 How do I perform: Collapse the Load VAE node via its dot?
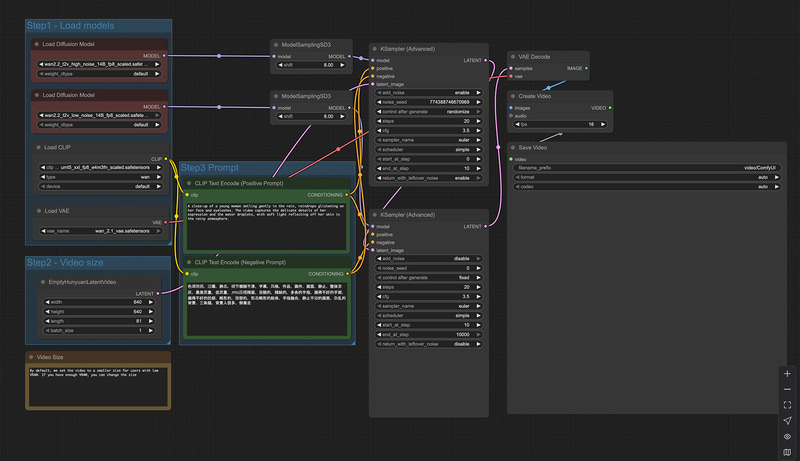[38, 211]
